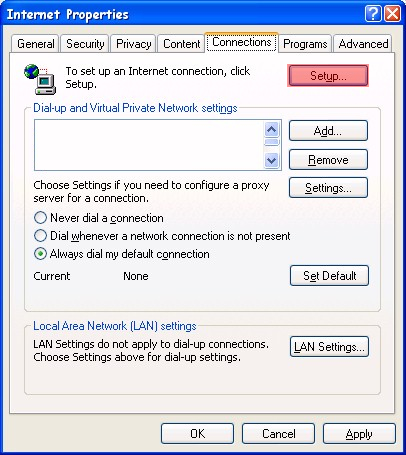The height and width of the screenshot is (455, 406).
Task: Click the connection list scroll up arrow
Action: pyautogui.click(x=272, y=130)
